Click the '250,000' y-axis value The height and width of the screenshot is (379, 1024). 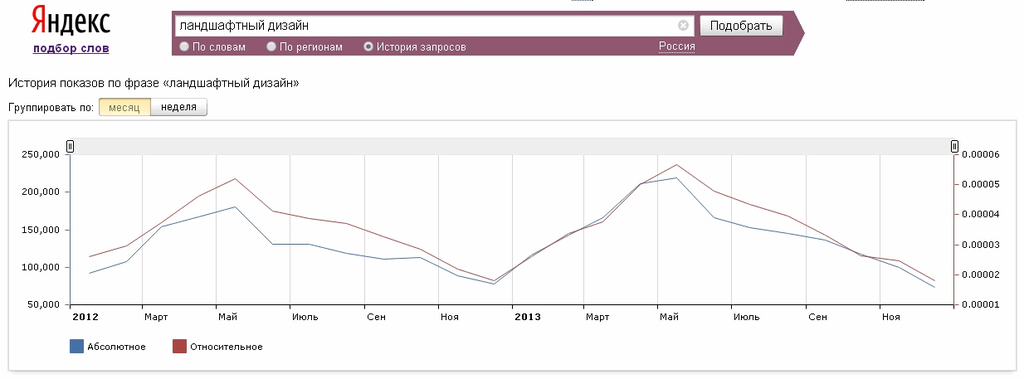click(x=40, y=155)
